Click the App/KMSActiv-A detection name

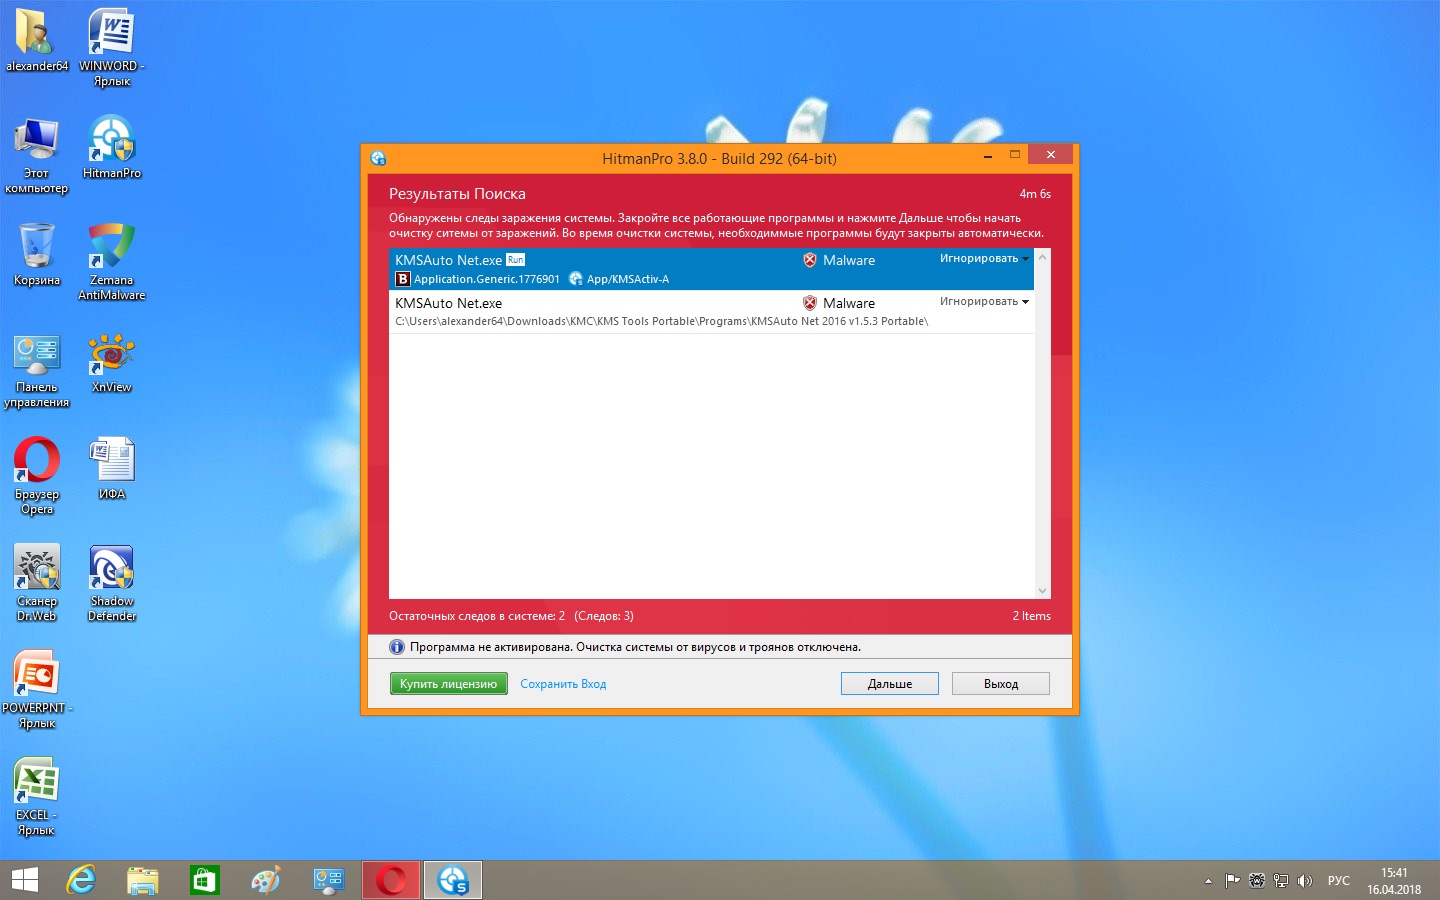click(628, 279)
